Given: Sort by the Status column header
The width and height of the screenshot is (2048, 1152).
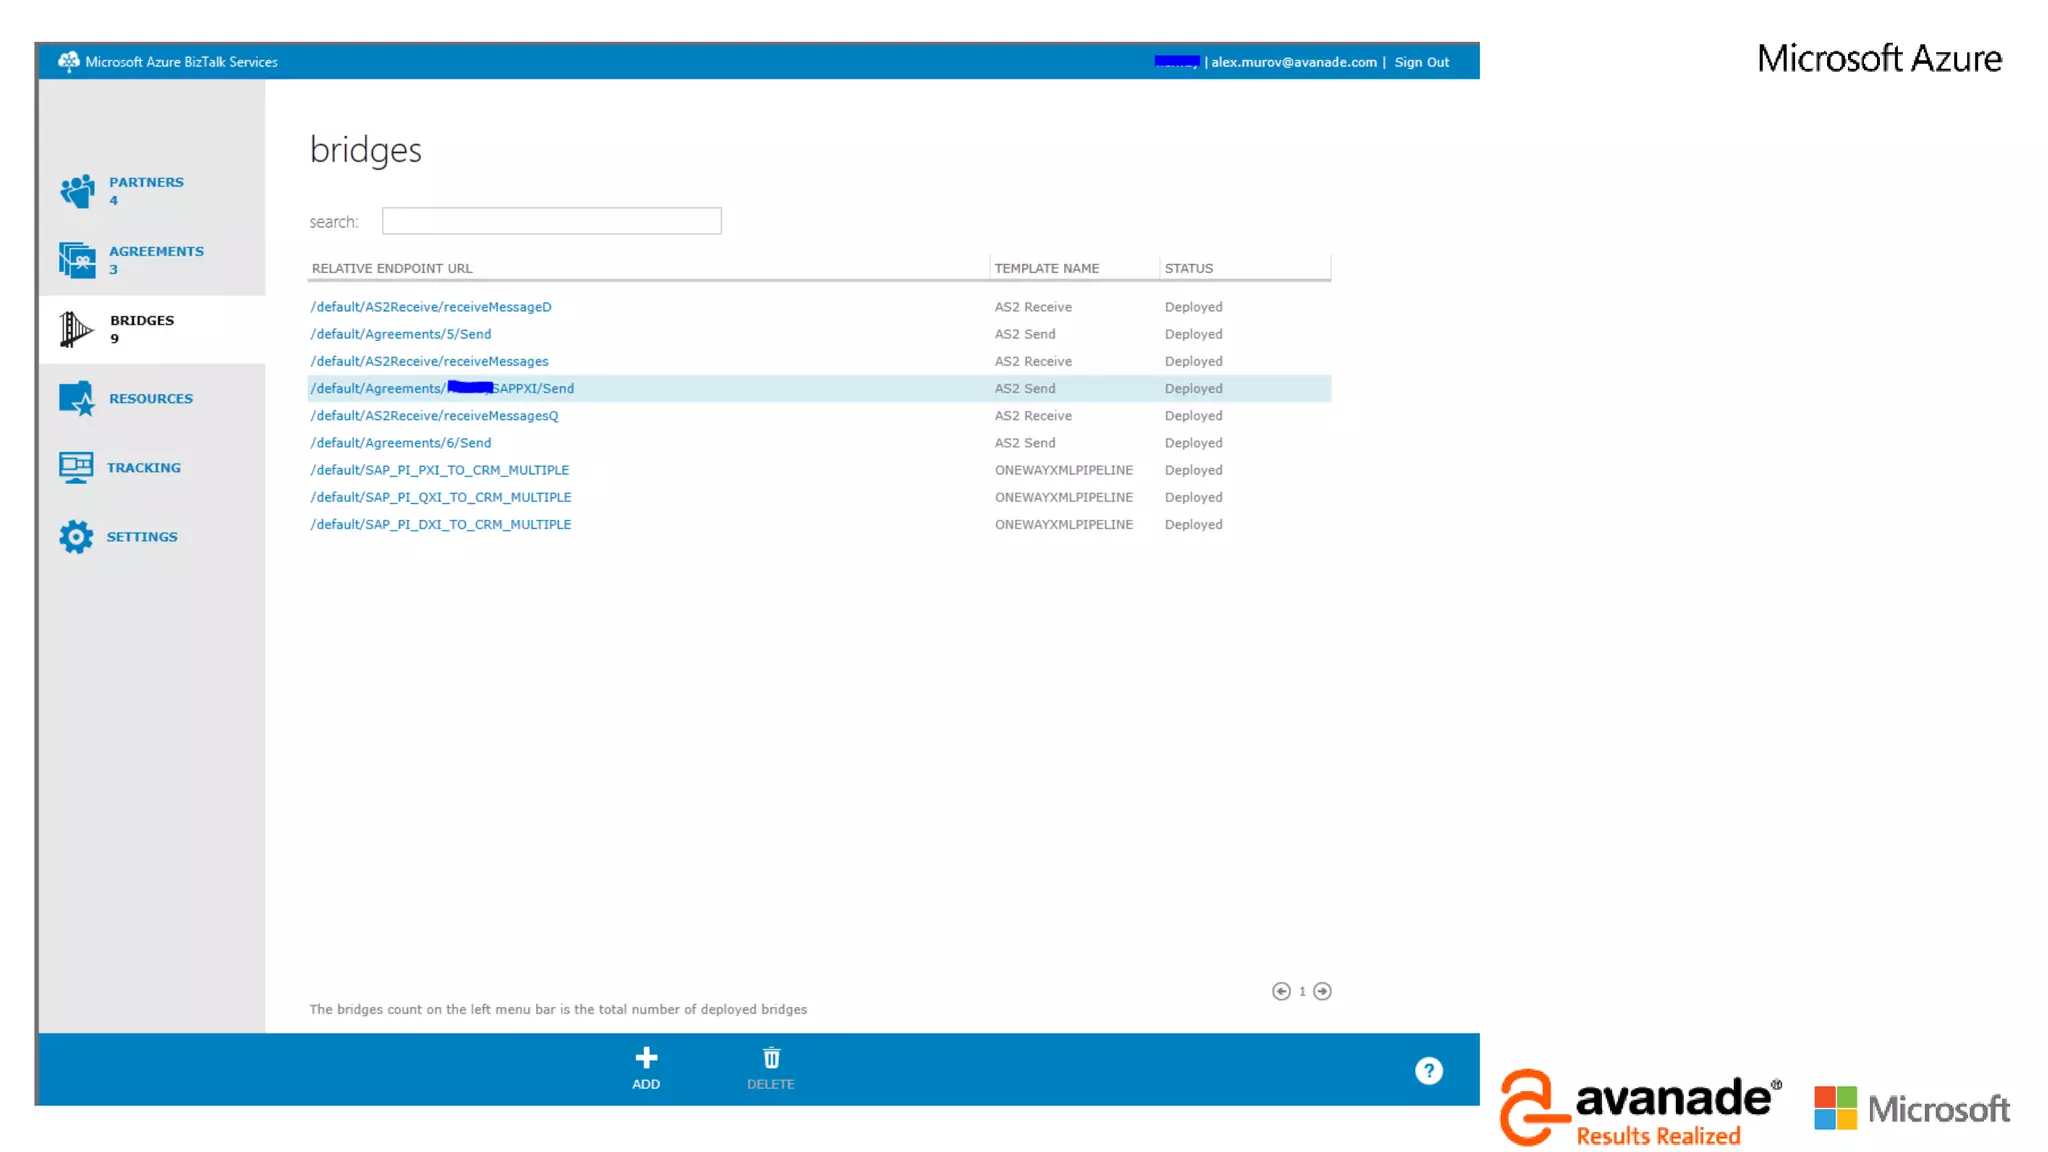Looking at the screenshot, I should tap(1188, 268).
